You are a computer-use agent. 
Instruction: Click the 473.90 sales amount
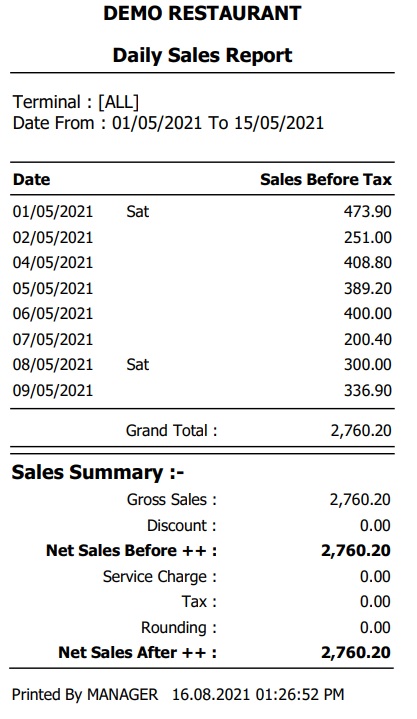[368, 211]
